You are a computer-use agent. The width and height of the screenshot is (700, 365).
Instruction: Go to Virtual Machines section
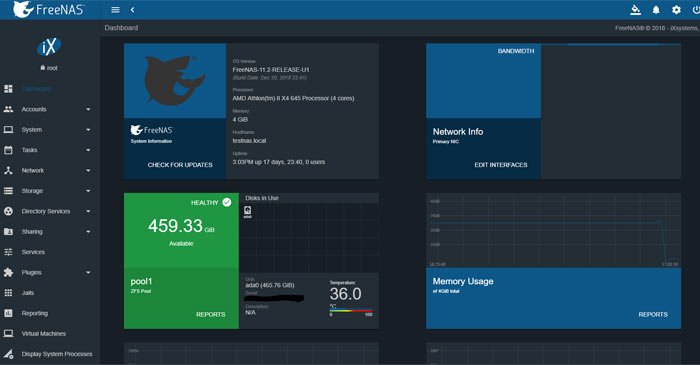(x=43, y=333)
